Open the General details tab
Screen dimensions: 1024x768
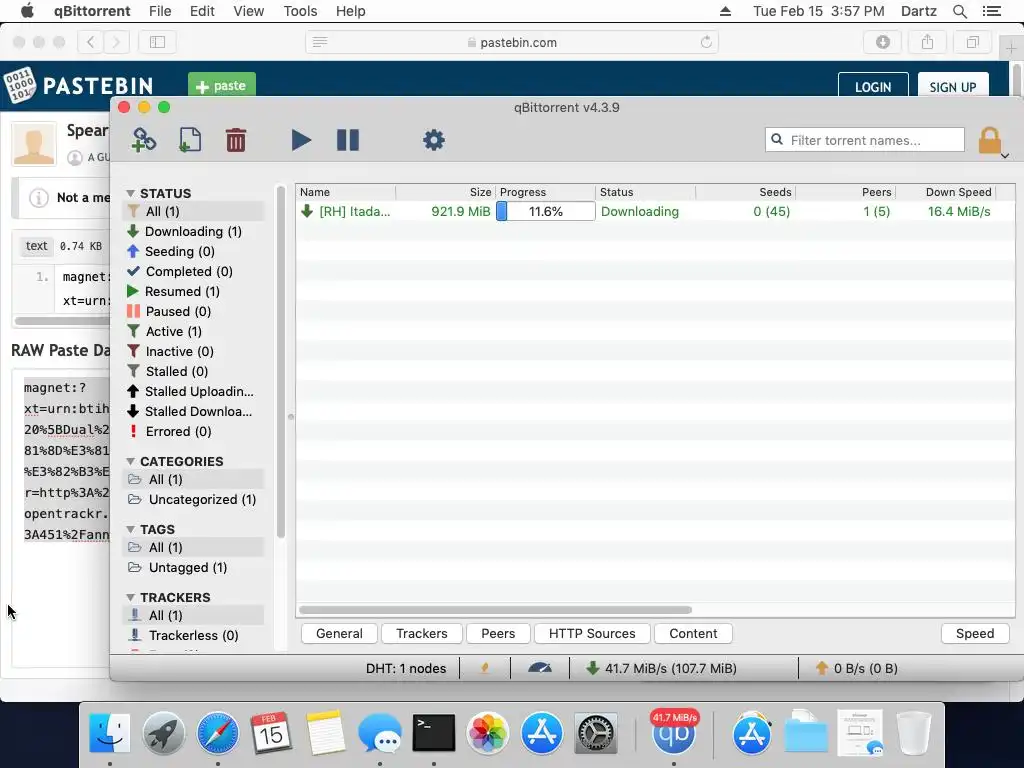[339, 633]
